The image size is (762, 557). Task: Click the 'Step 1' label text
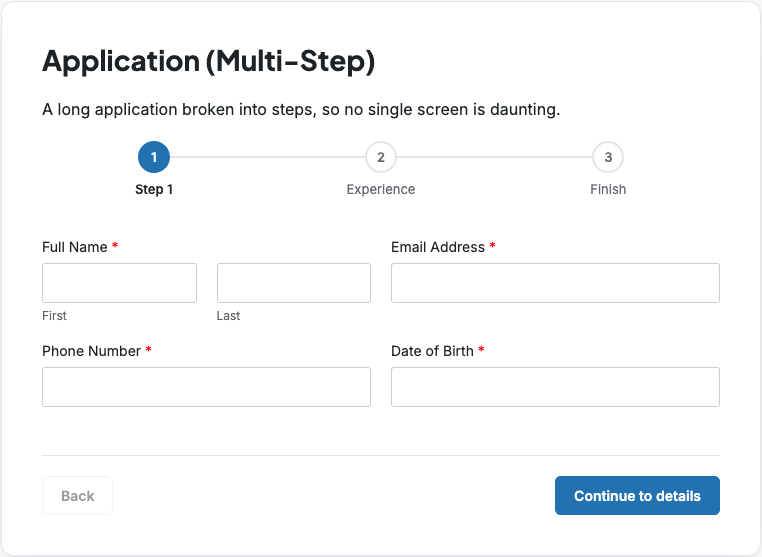point(154,189)
